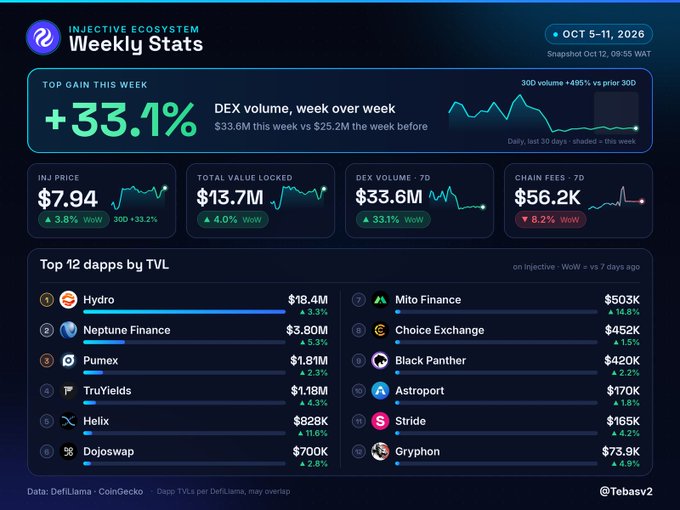Click Gryphon's $73.9K TVL value
The image size is (680, 510).
(621, 451)
